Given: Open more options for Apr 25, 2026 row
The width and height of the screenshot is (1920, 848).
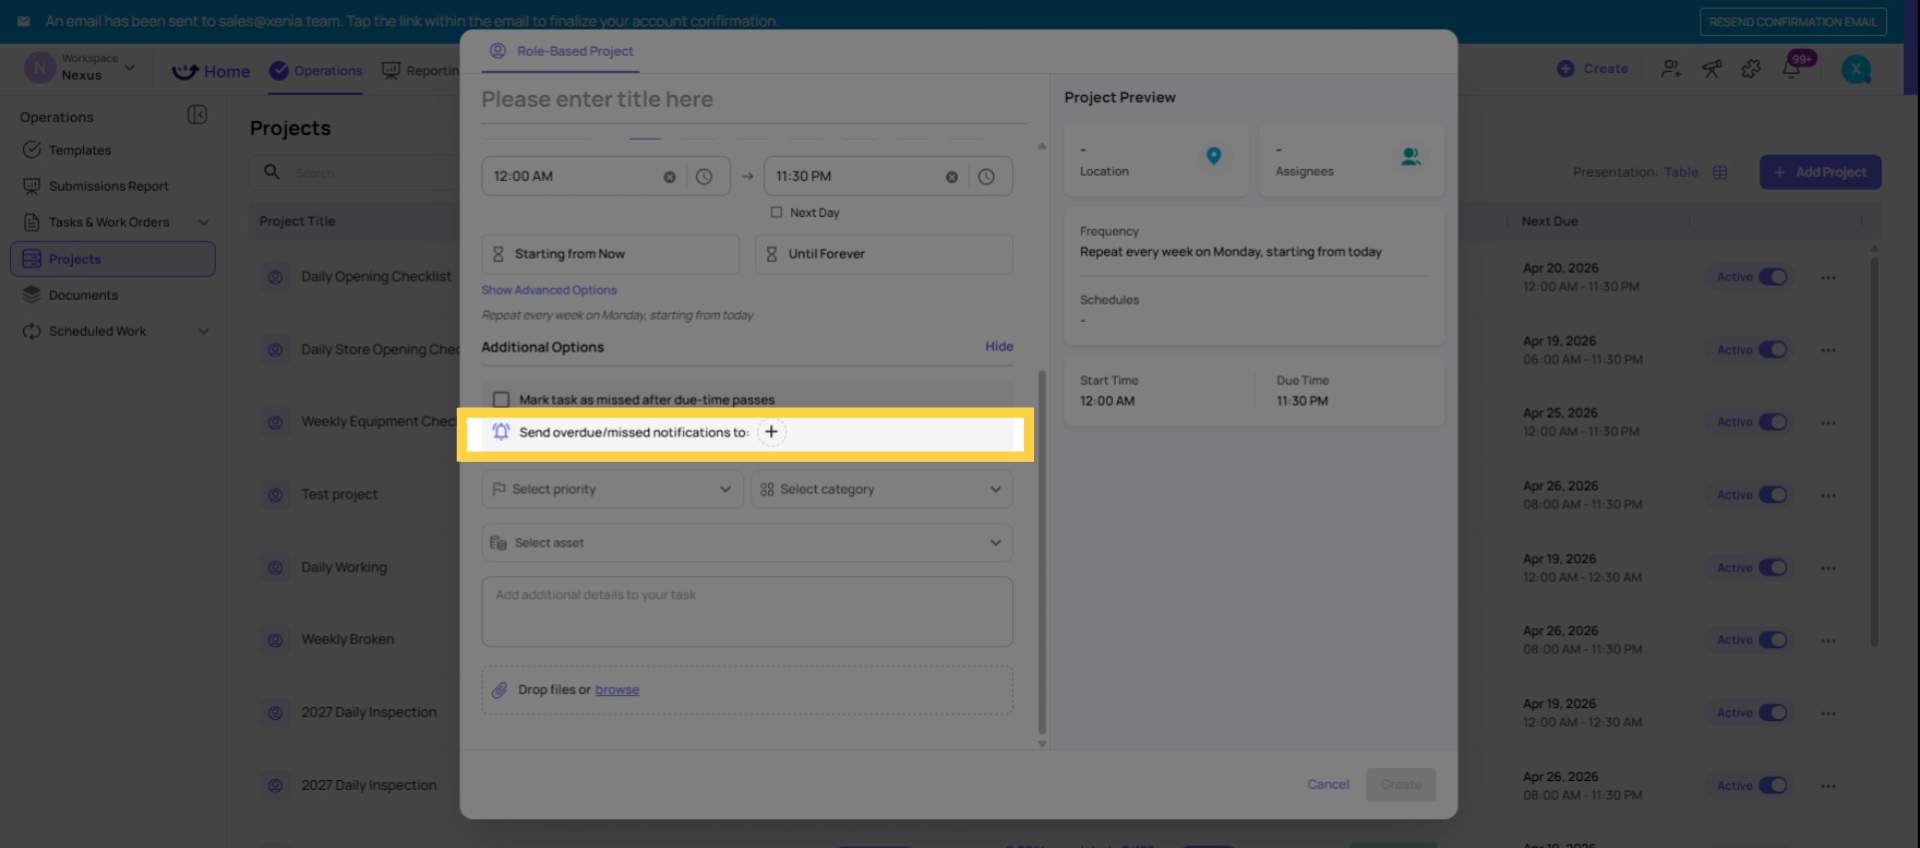Looking at the screenshot, I should tap(1828, 423).
